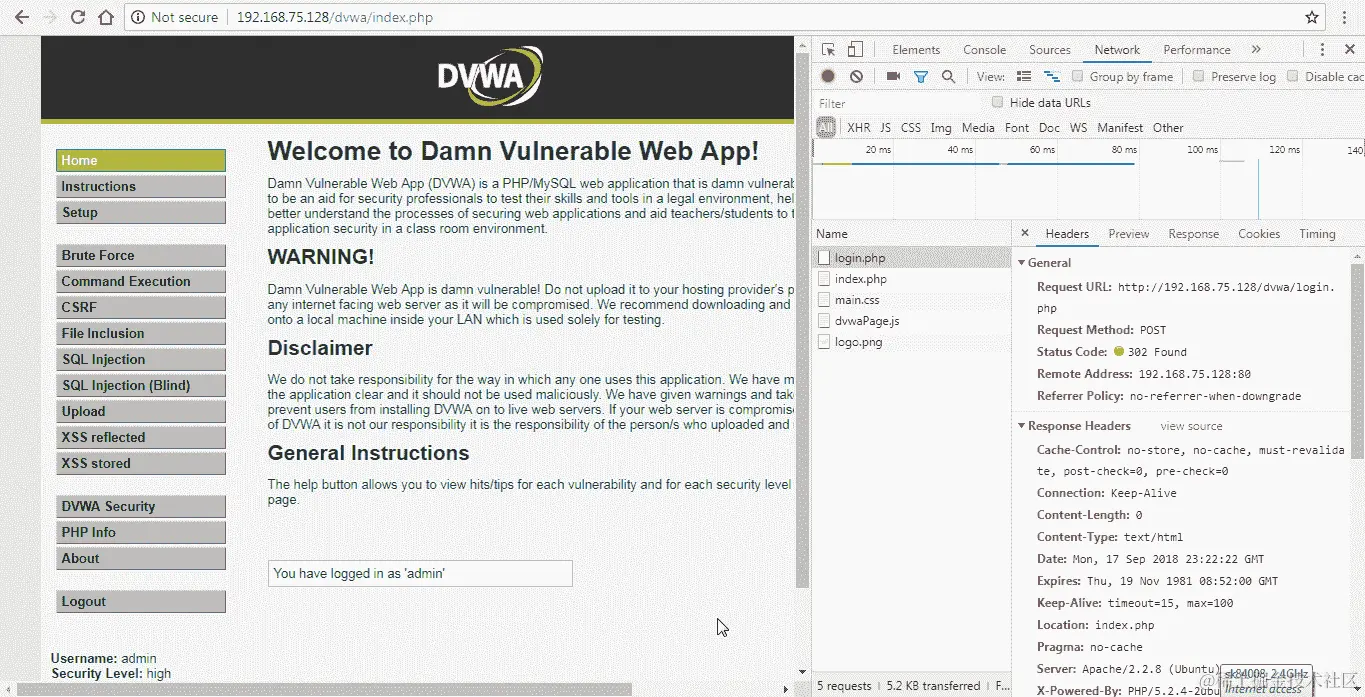Open the Response tab of the request
Viewport: 1365px width, 697px height.
coord(1193,233)
